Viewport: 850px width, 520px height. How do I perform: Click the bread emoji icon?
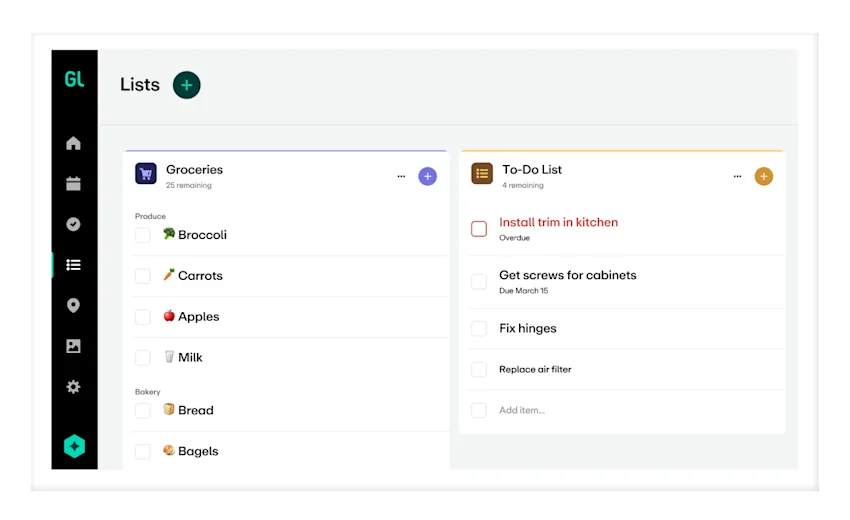pyautogui.click(x=169, y=409)
